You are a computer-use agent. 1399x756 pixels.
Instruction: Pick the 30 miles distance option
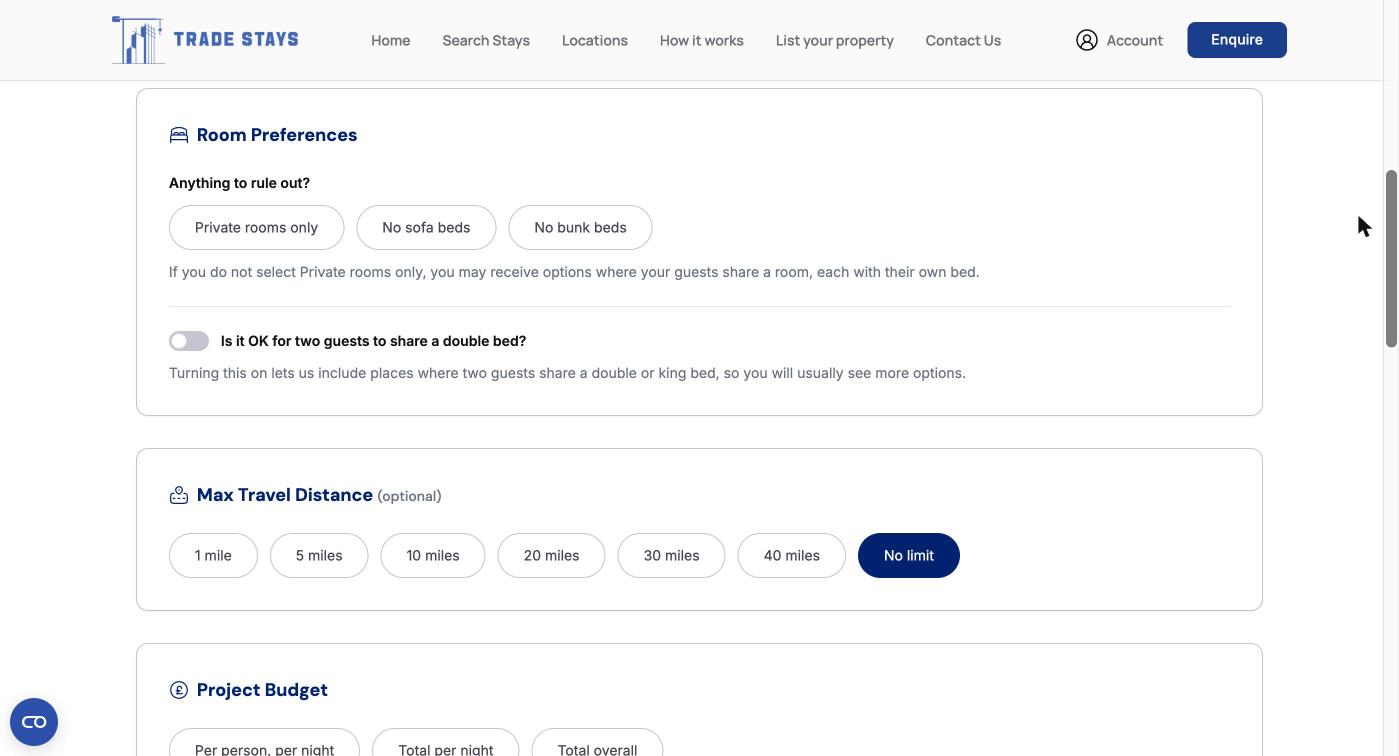pos(671,556)
